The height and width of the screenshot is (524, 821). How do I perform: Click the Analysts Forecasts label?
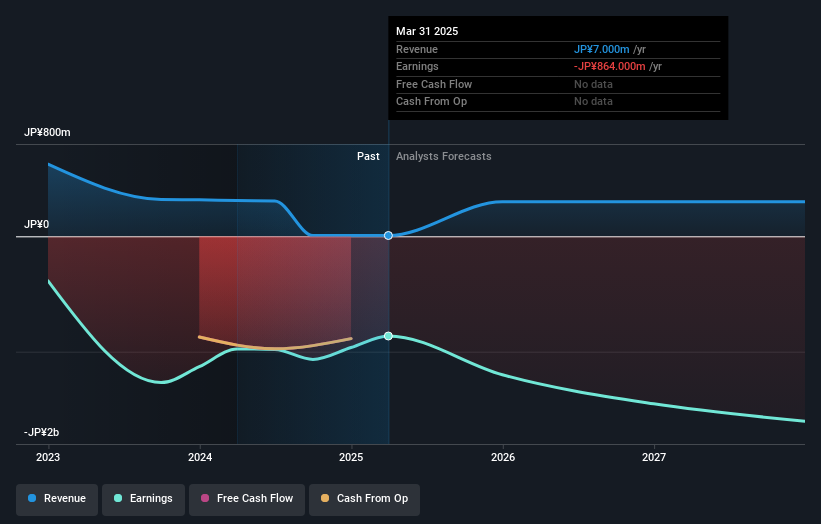[443, 157]
